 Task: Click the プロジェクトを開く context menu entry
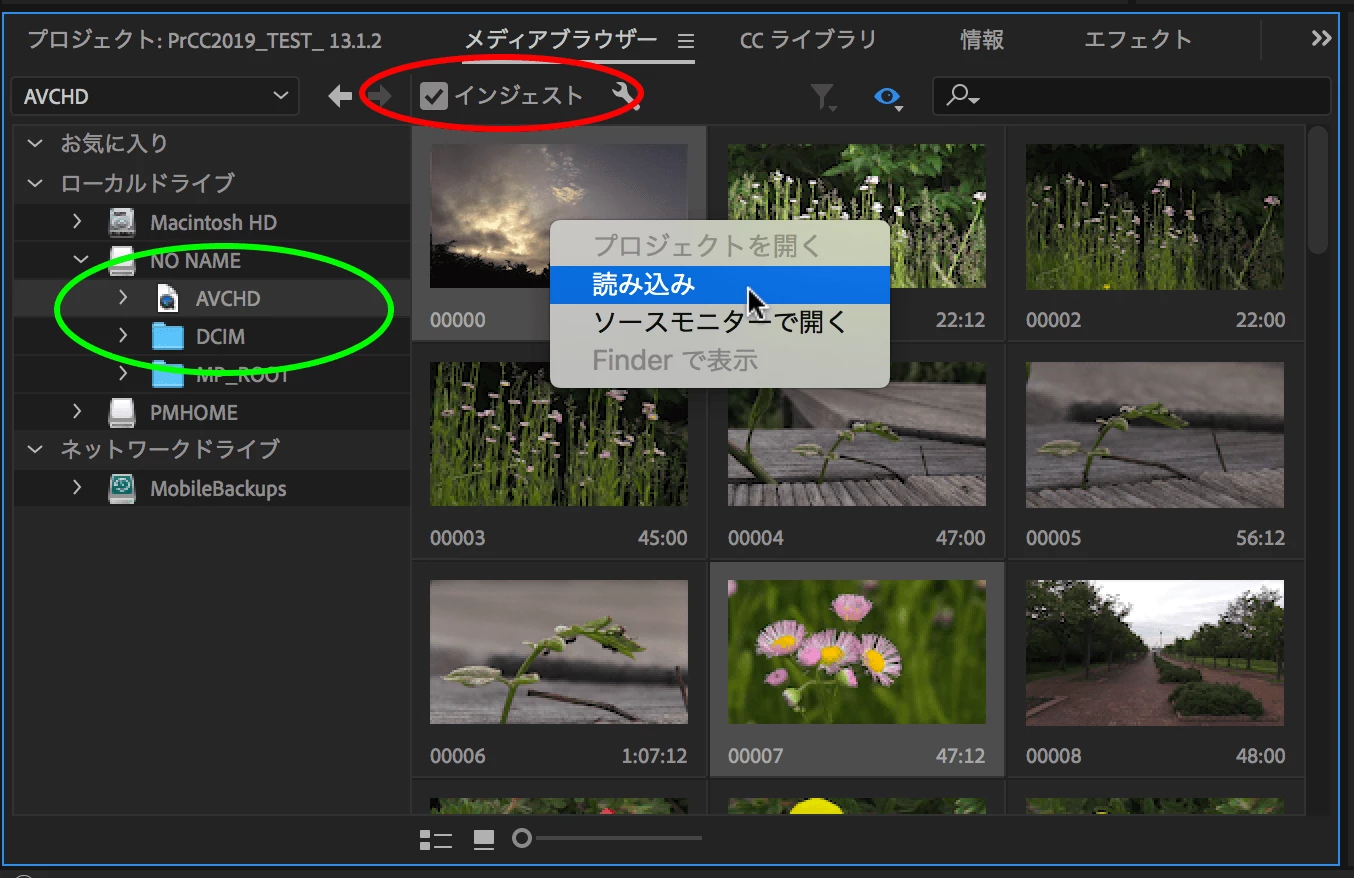(720, 246)
